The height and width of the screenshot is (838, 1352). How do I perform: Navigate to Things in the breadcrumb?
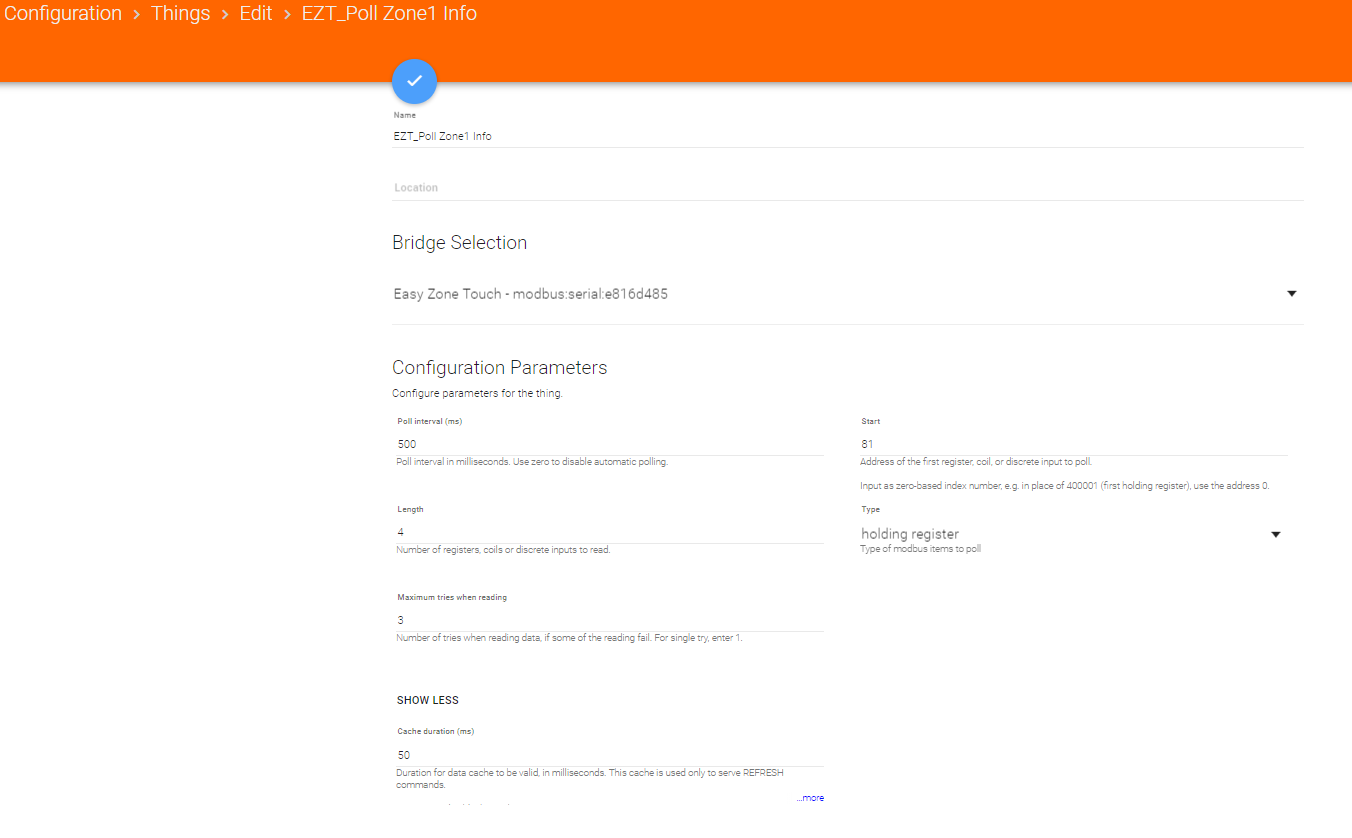pos(181,14)
